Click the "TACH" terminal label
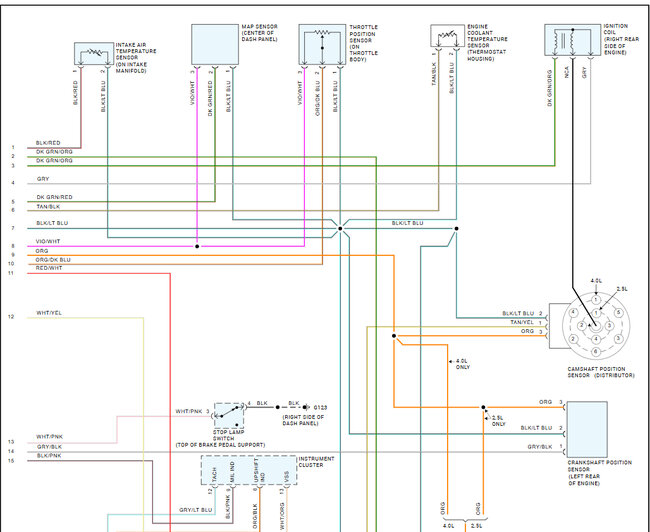 [x=214, y=474]
